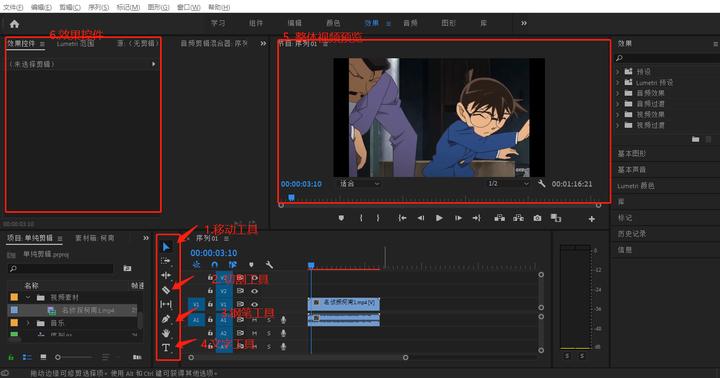The width and height of the screenshot is (720, 378).
Task: Open the monitor button editor plus
Action: pos(591,219)
